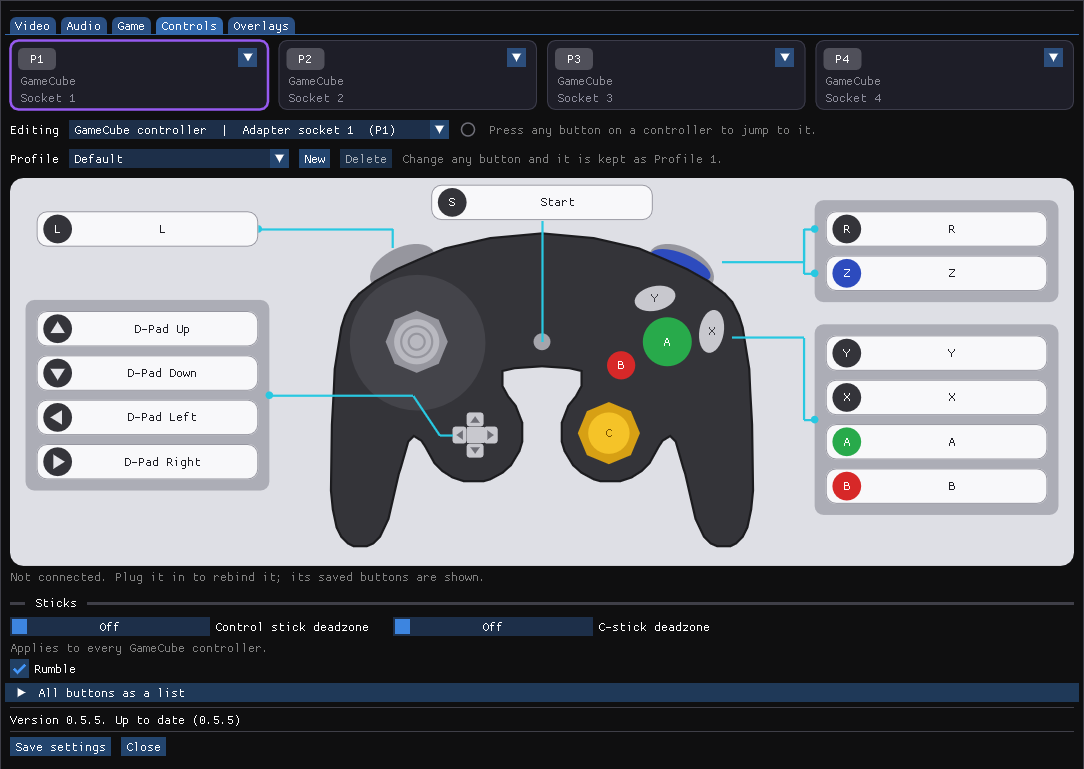Image resolution: width=1084 pixels, height=769 pixels.
Task: Open the P1 slot dropdown arrow
Action: 247,57
